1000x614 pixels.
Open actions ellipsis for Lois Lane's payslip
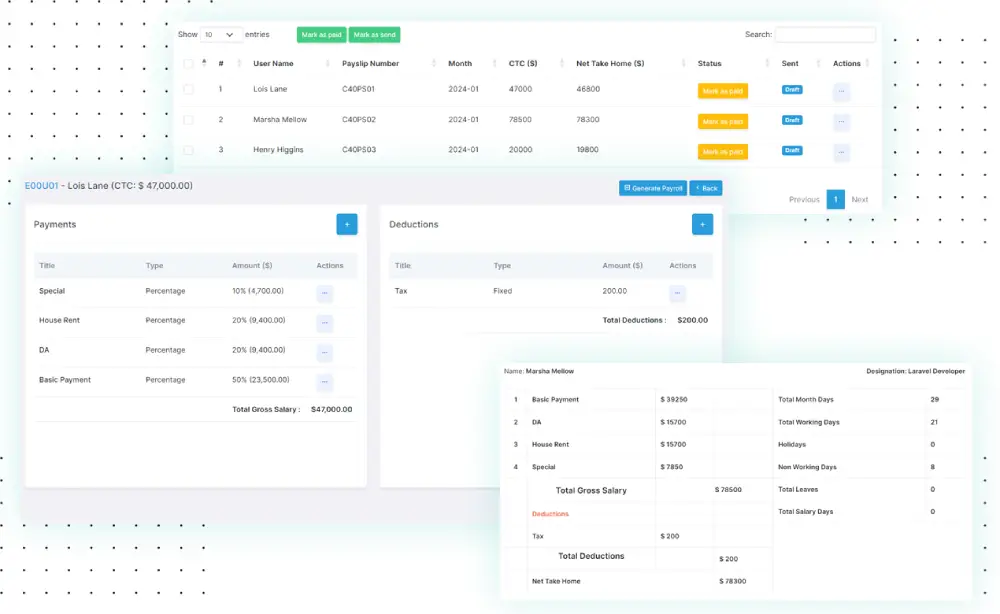click(x=841, y=91)
